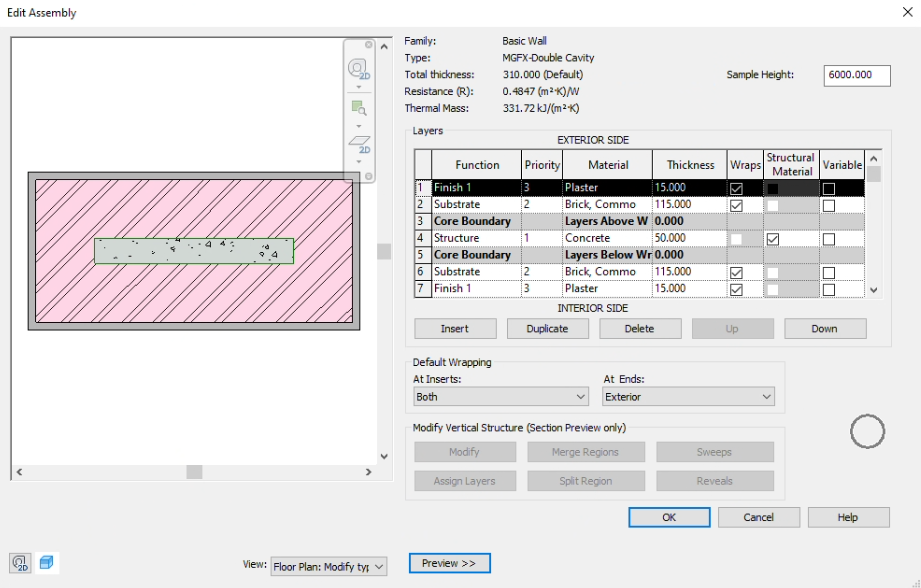Screen dimensions: 921x588
Task: Toggle Wraps checkbox for row 1 Finish 1
Action: tap(736, 189)
